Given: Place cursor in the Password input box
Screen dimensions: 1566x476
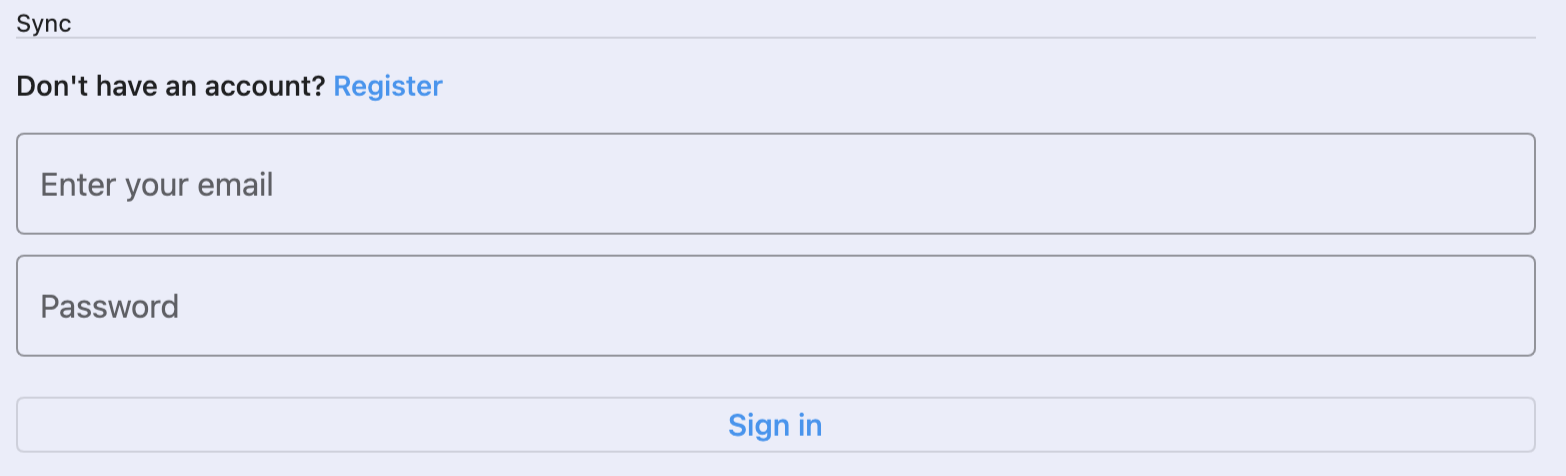Looking at the screenshot, I should (775, 306).
